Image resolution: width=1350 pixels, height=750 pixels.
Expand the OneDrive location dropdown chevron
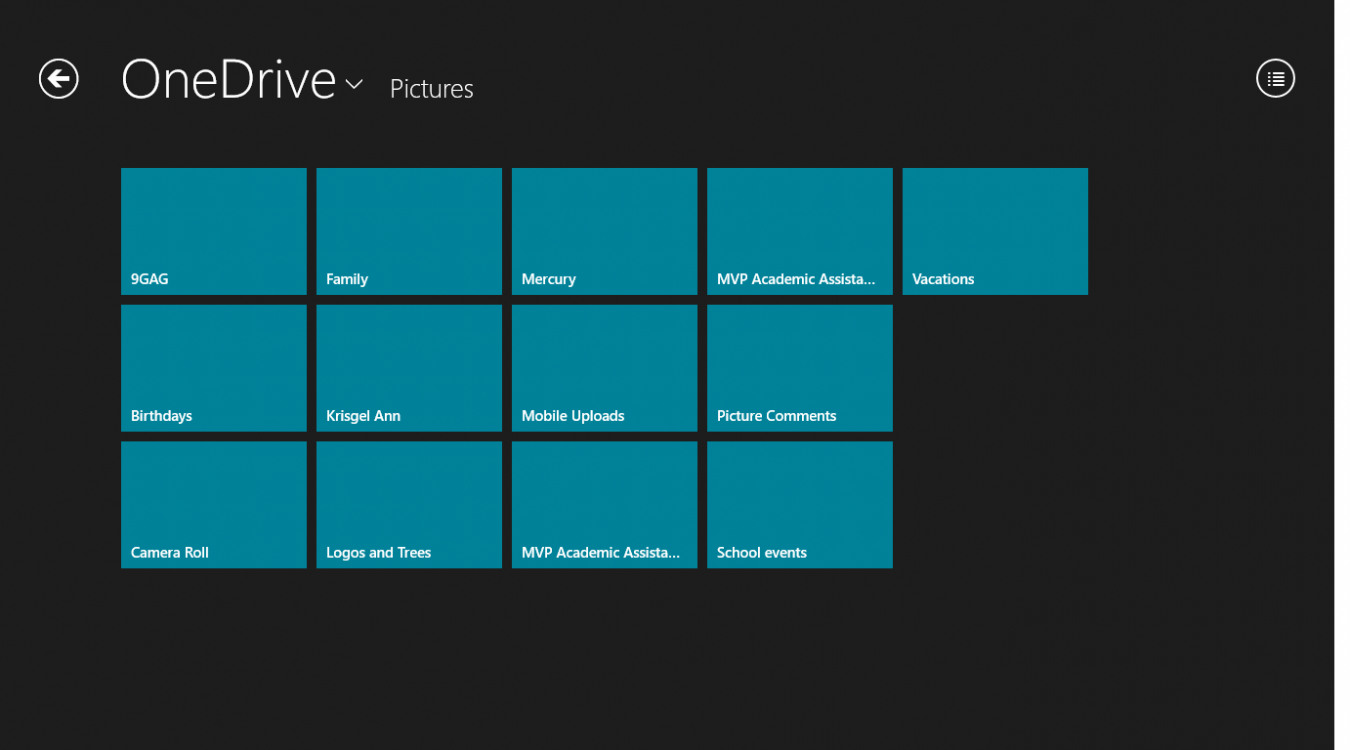(x=355, y=85)
